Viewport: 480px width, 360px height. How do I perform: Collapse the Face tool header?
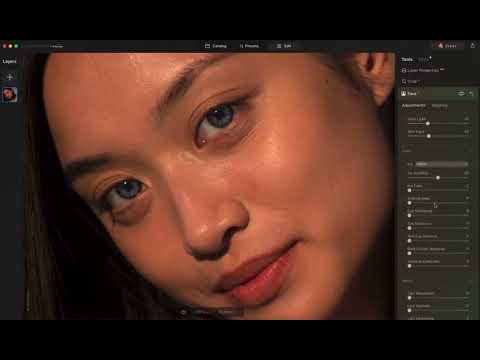(437, 94)
